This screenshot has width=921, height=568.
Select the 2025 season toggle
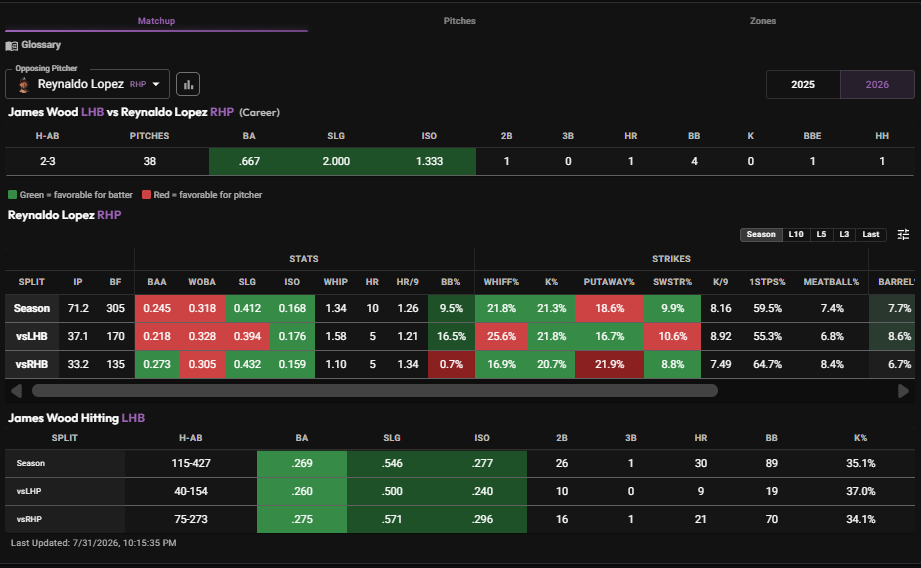coord(803,85)
